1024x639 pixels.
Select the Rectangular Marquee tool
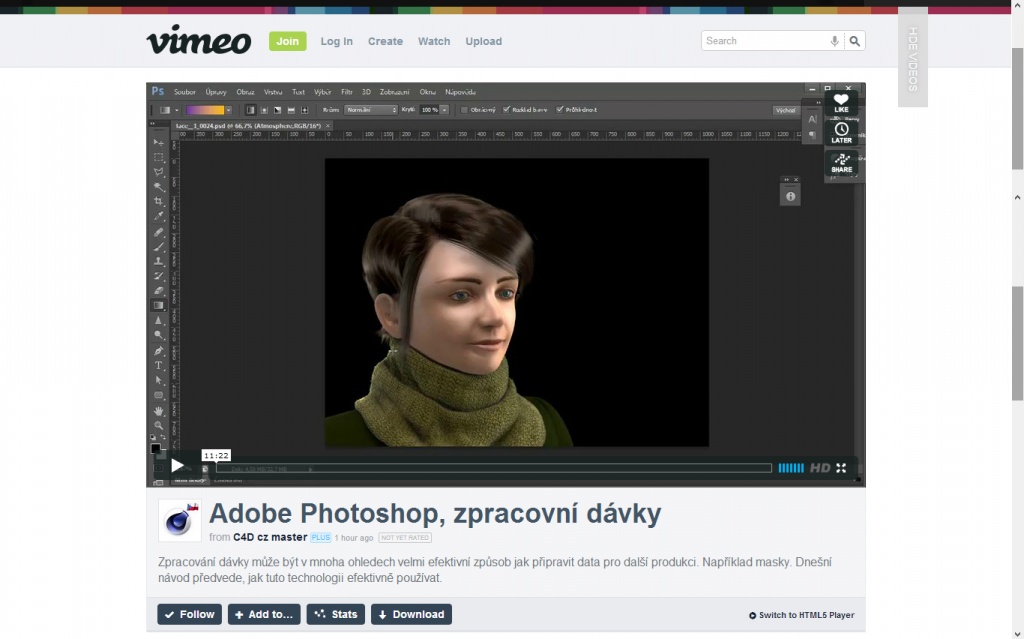[158, 157]
